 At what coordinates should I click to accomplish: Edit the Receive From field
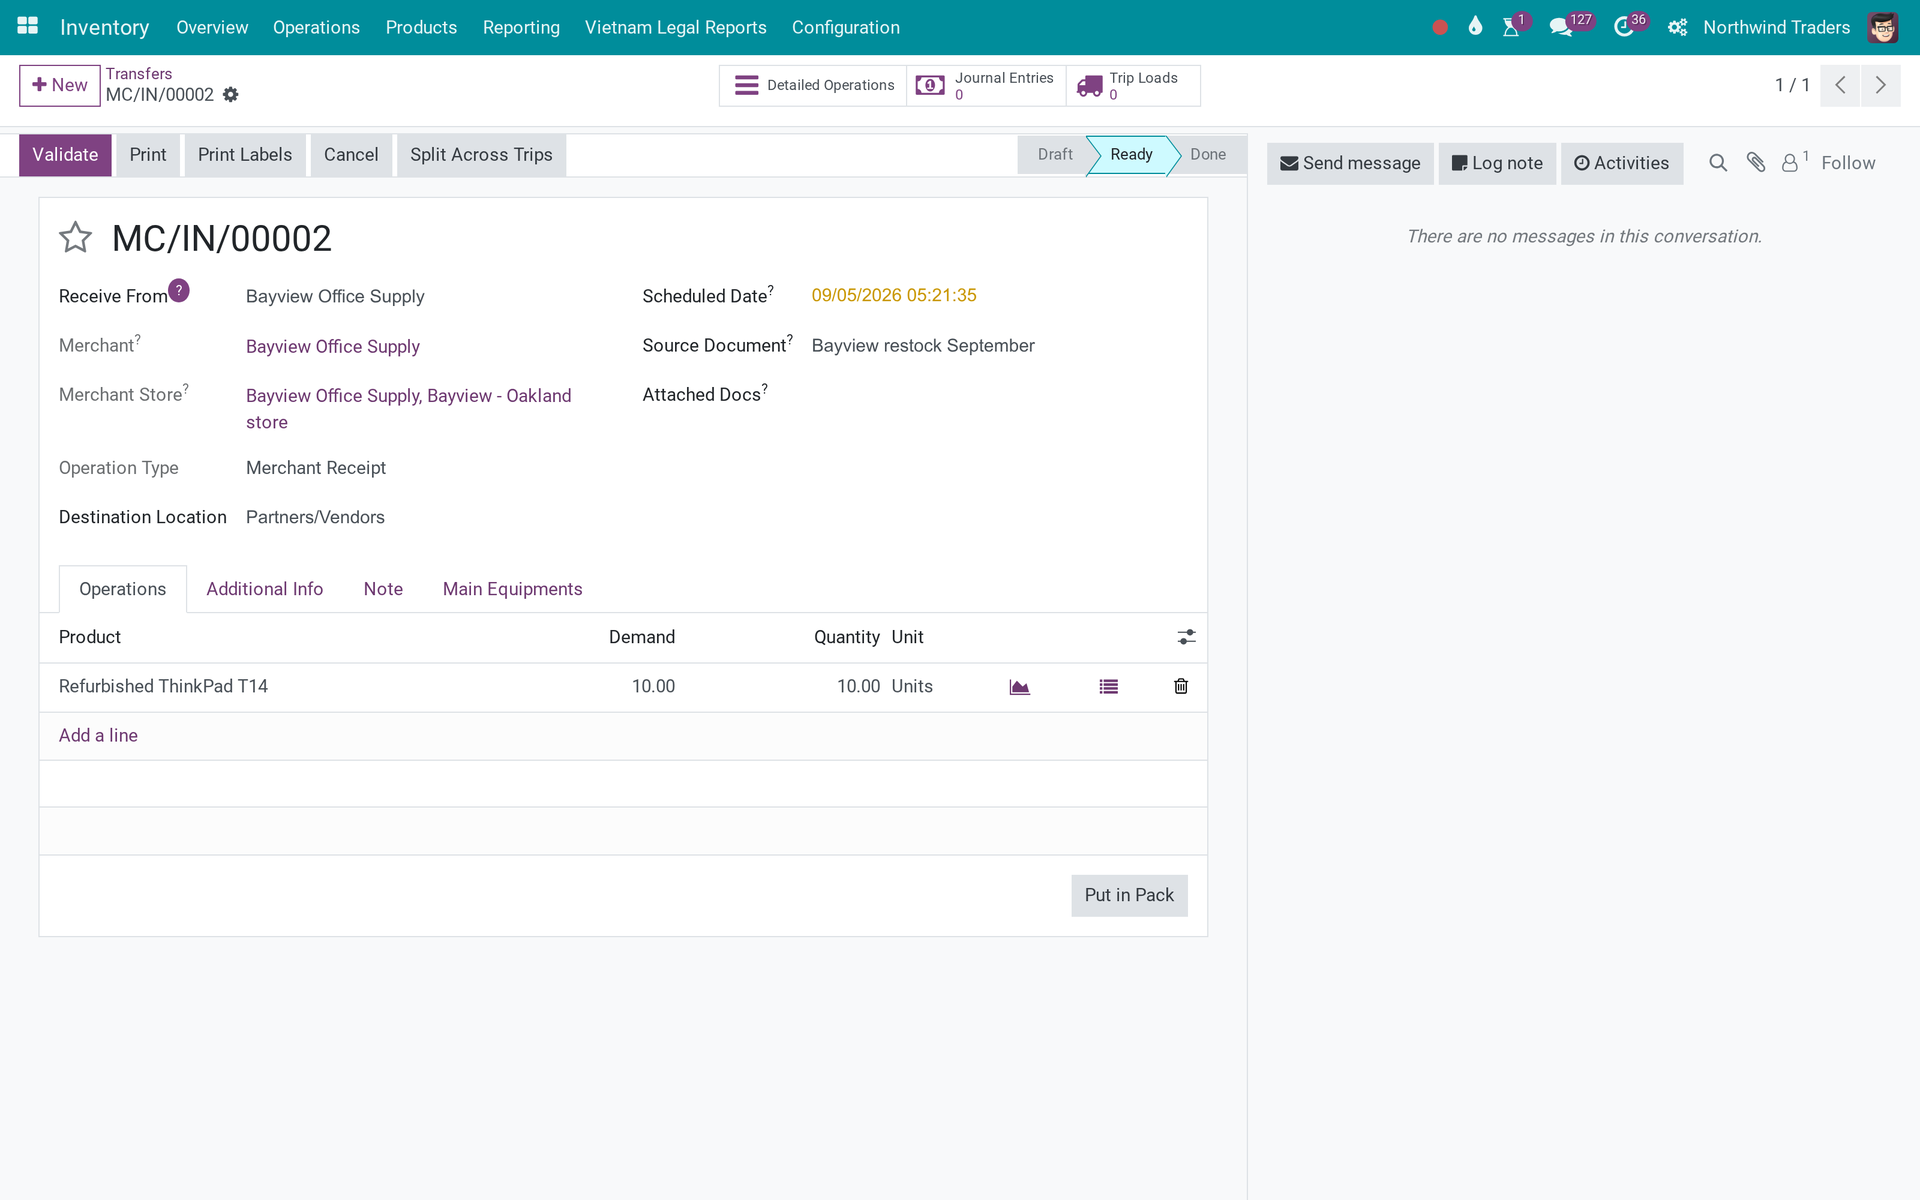tap(335, 296)
